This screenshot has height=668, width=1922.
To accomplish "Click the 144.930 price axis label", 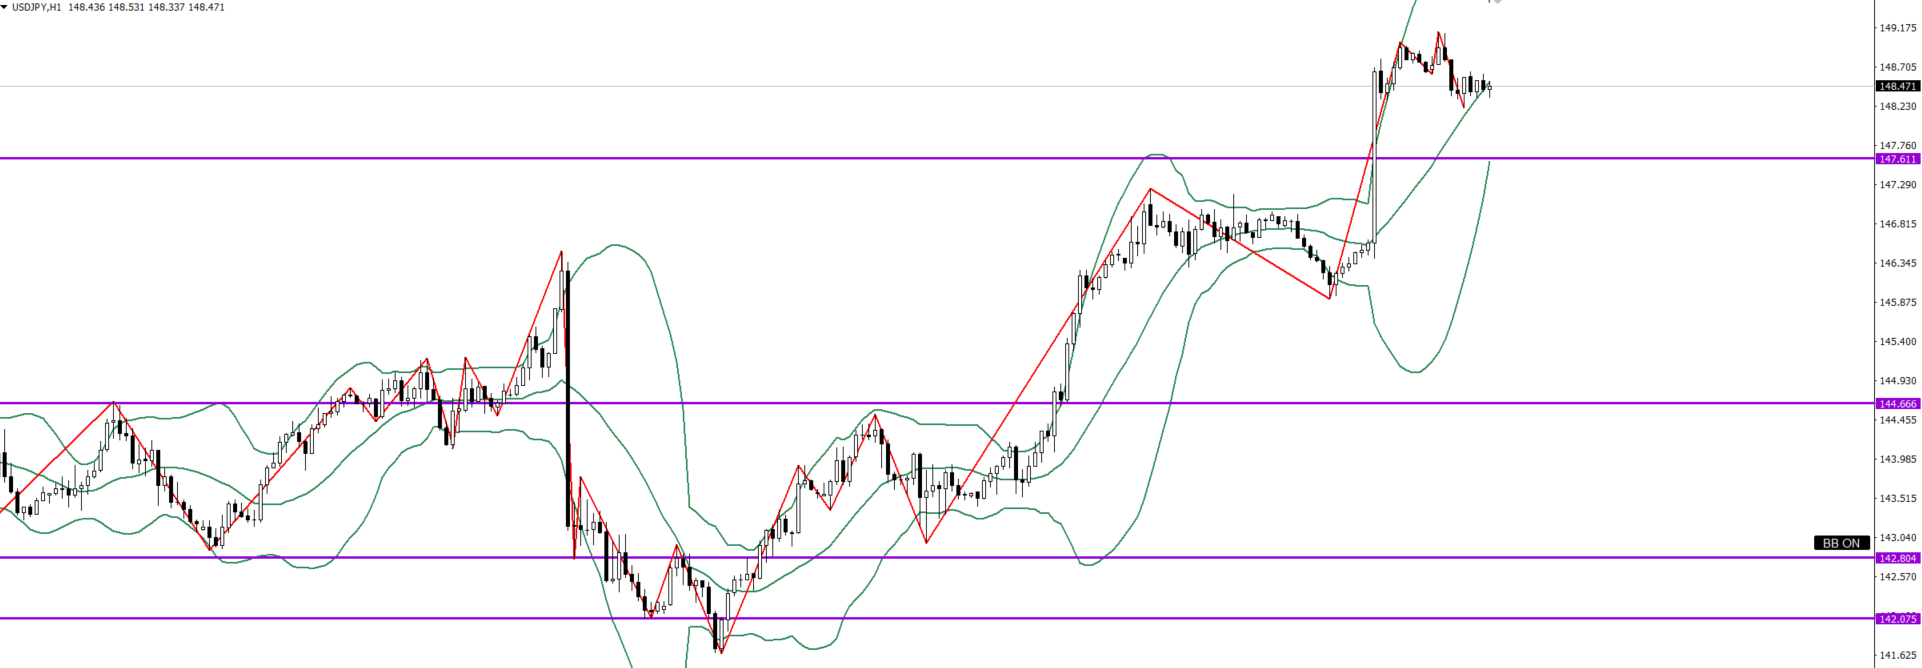I will click(x=1897, y=381).
